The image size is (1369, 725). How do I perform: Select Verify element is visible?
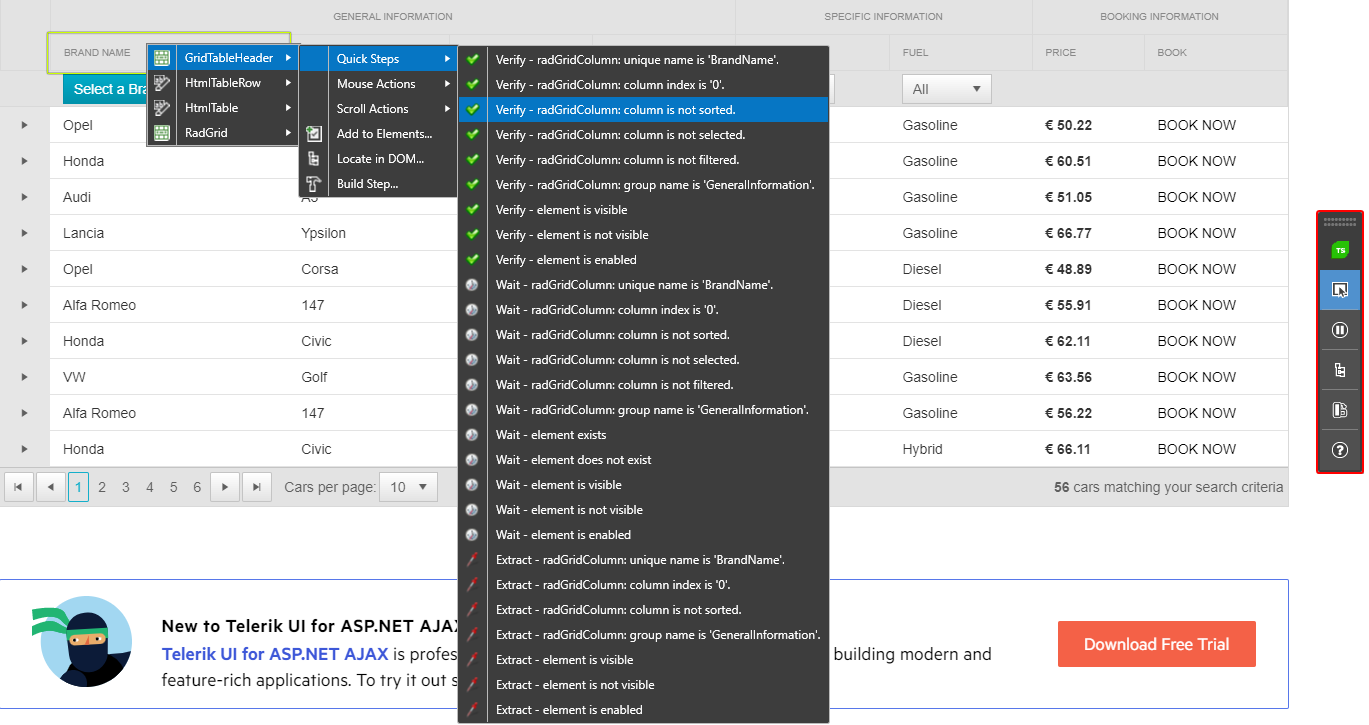pyautogui.click(x=643, y=210)
